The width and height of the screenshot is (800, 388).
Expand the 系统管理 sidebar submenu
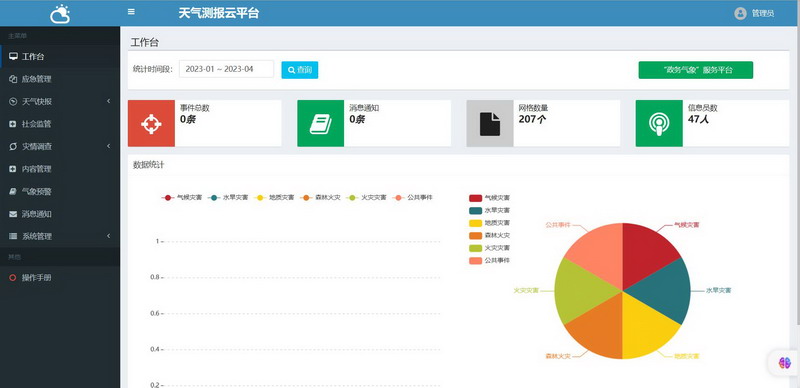pos(60,236)
